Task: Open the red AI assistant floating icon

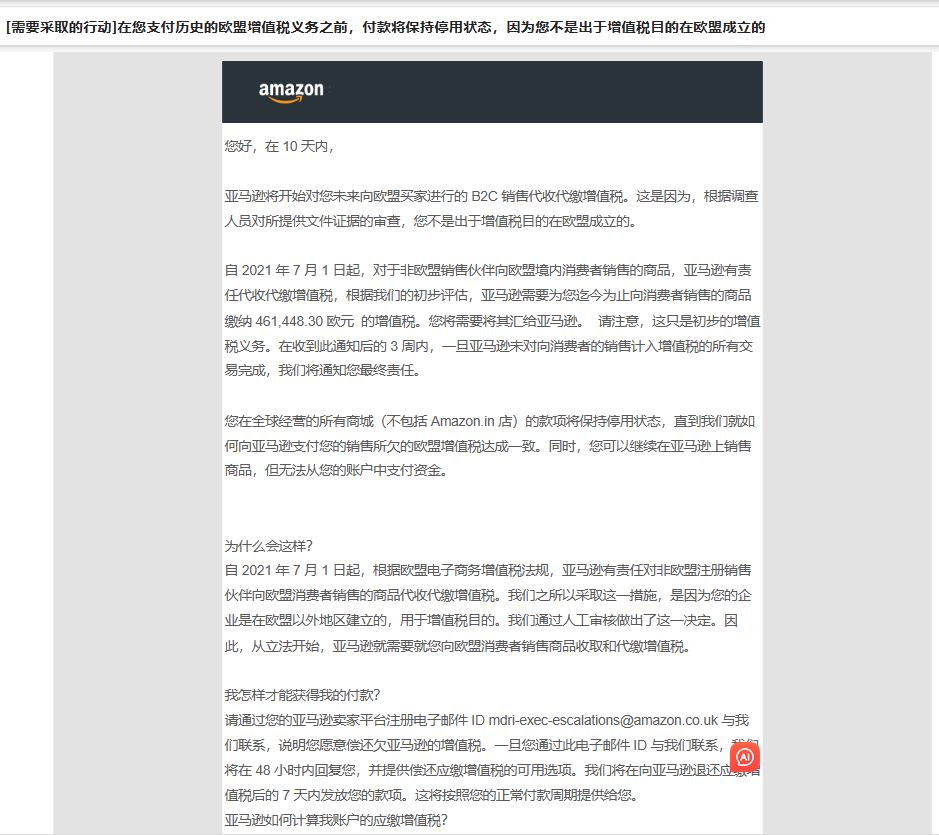Action: (x=745, y=758)
